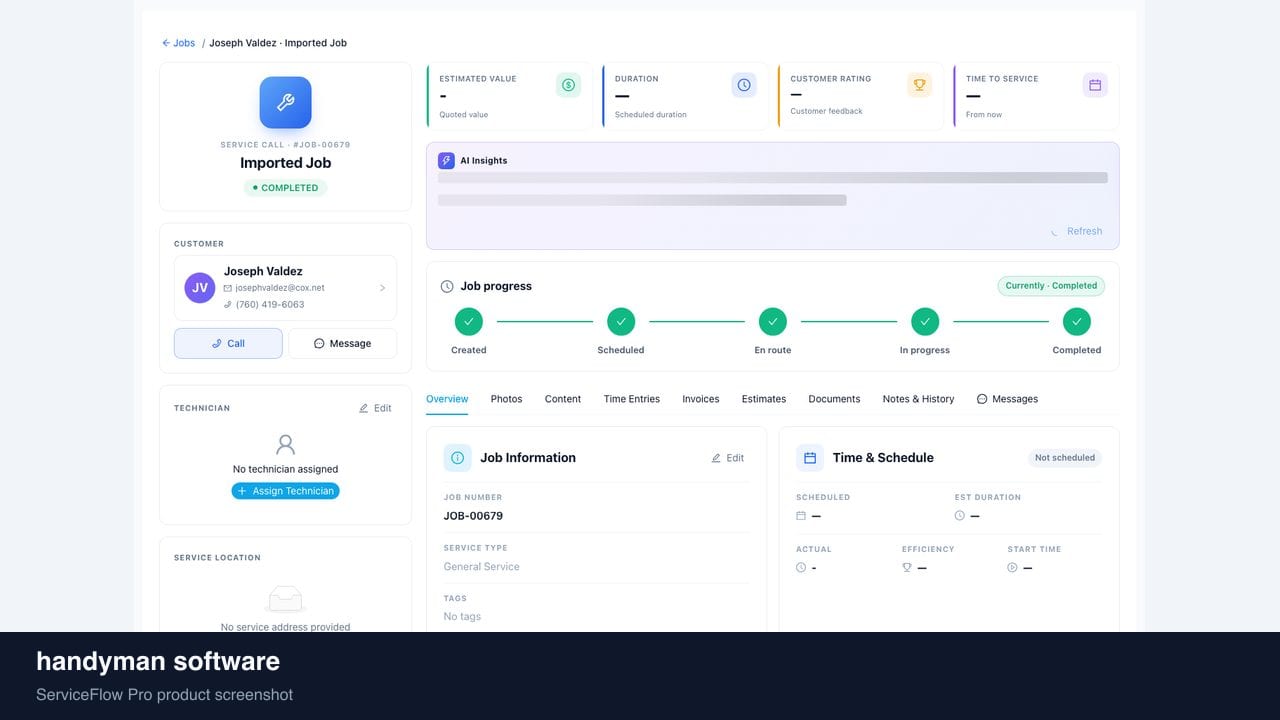Click the calendar icon in Time to Service card
The height and width of the screenshot is (720, 1280).
coord(1095,85)
